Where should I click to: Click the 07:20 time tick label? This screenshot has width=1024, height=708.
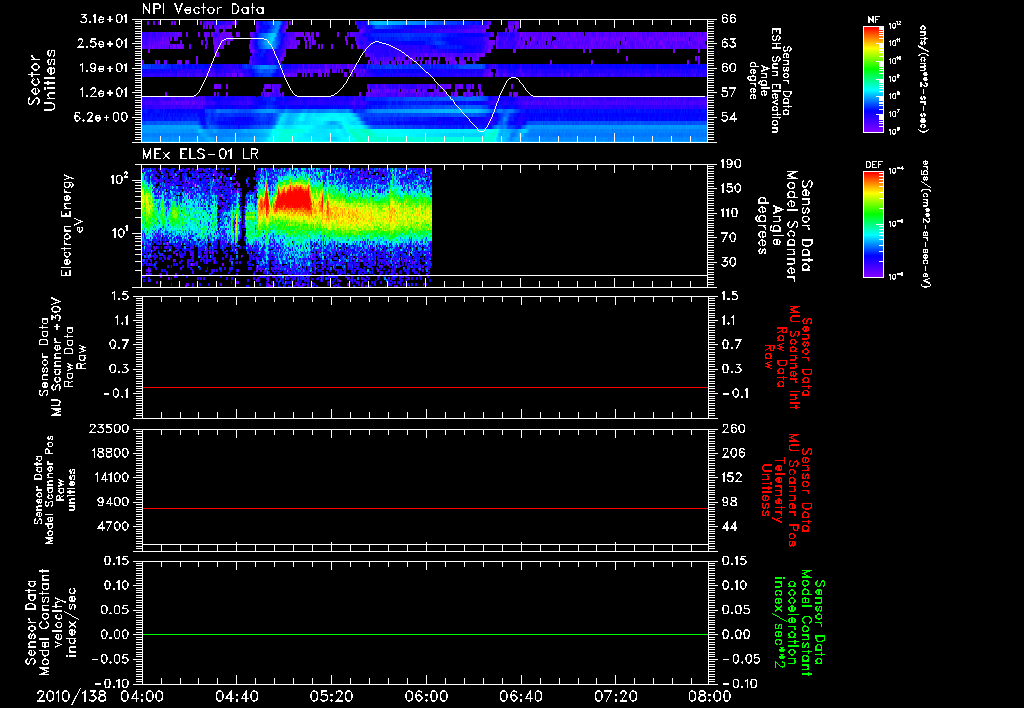(615, 696)
